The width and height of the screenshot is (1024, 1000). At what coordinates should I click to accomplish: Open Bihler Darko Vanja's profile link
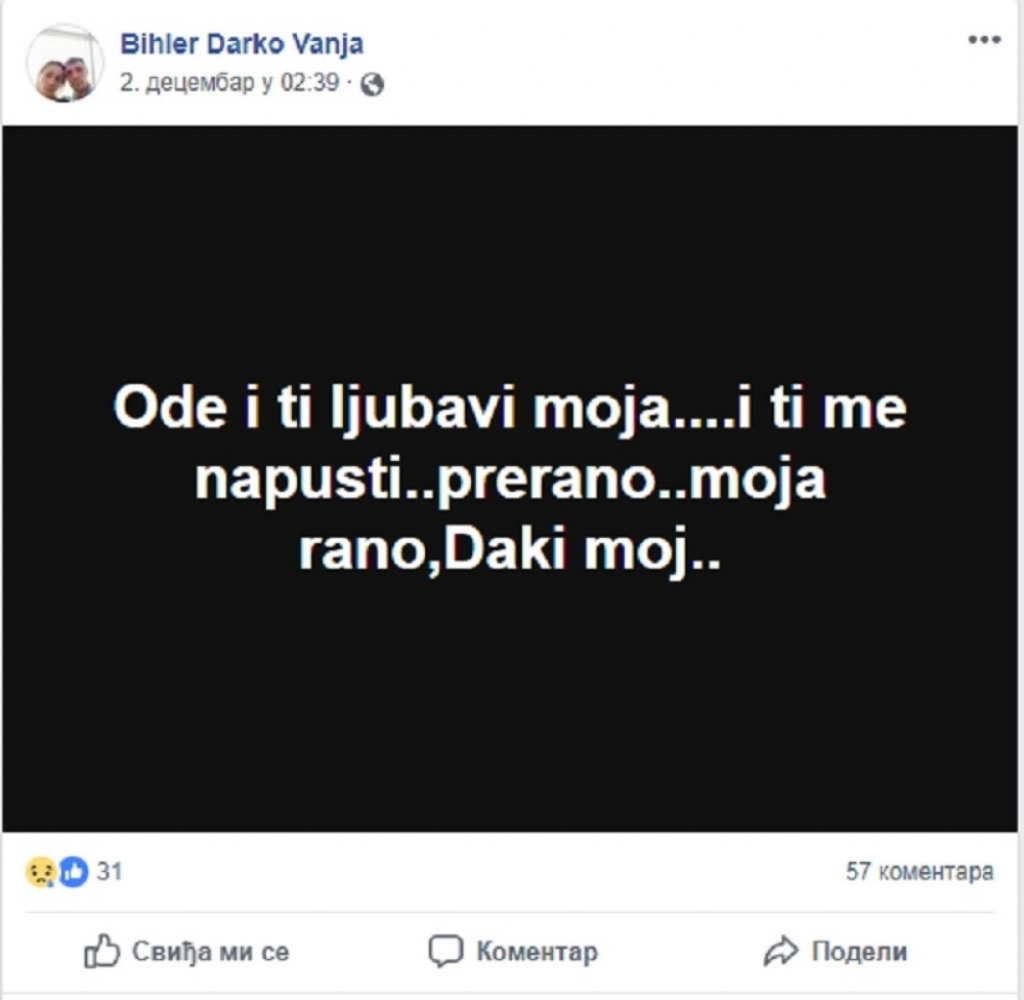[243, 42]
